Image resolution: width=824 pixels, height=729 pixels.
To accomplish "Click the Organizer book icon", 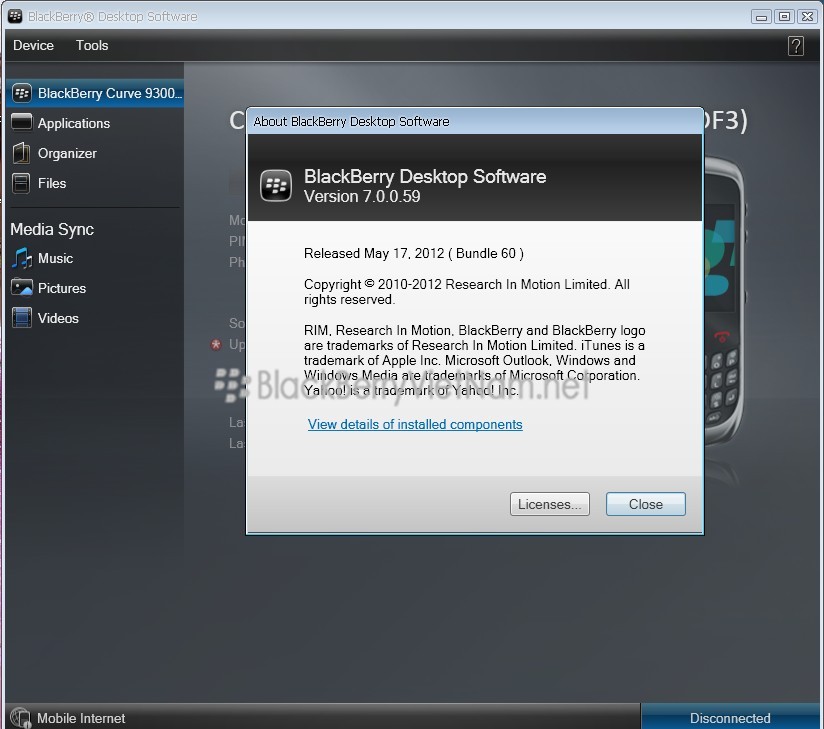I will click(x=22, y=153).
